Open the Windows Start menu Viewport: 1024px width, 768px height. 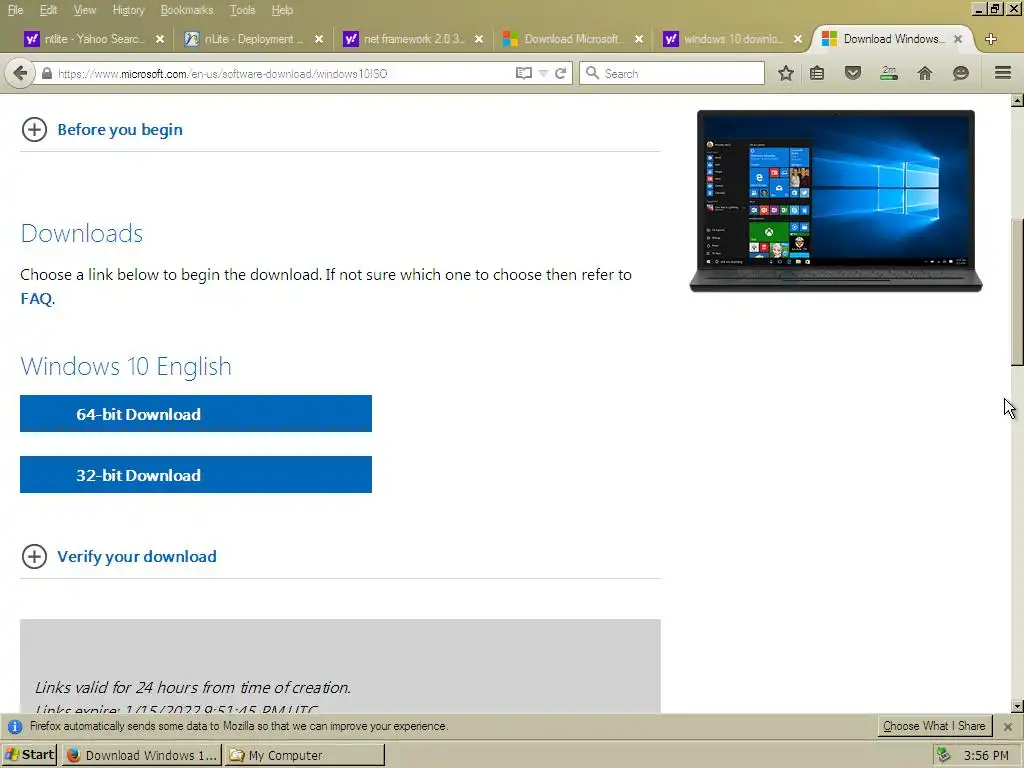(x=30, y=755)
